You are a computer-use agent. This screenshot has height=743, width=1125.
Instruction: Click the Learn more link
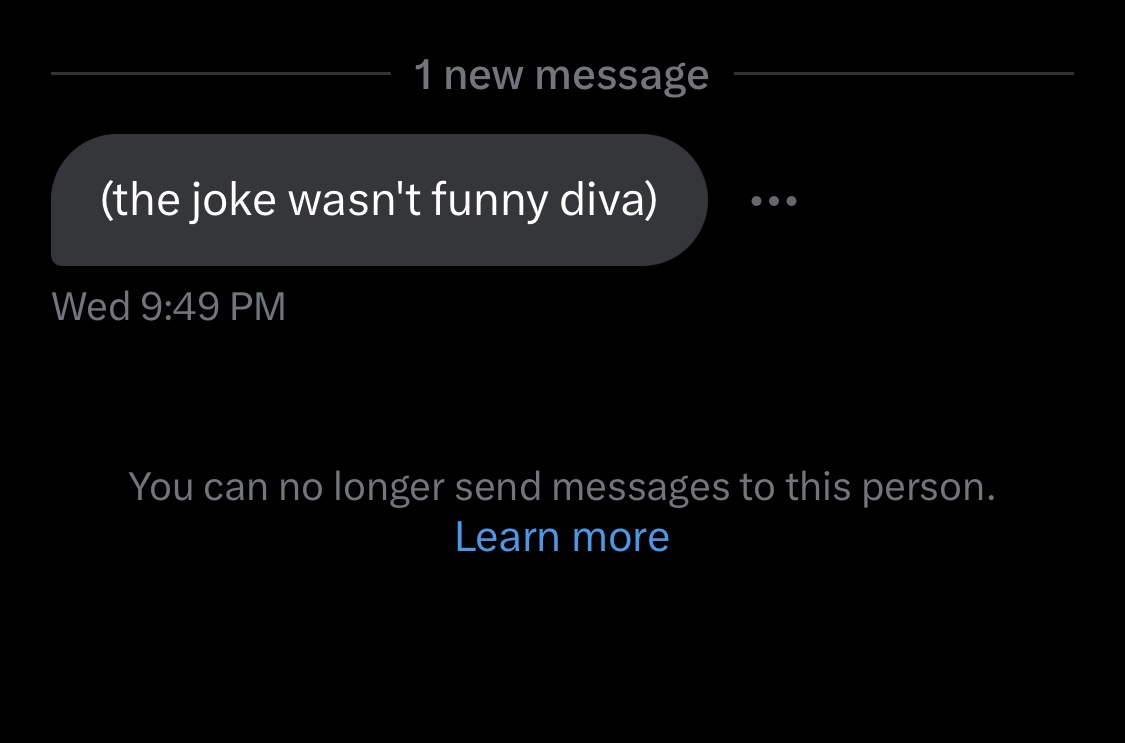[x=562, y=537]
